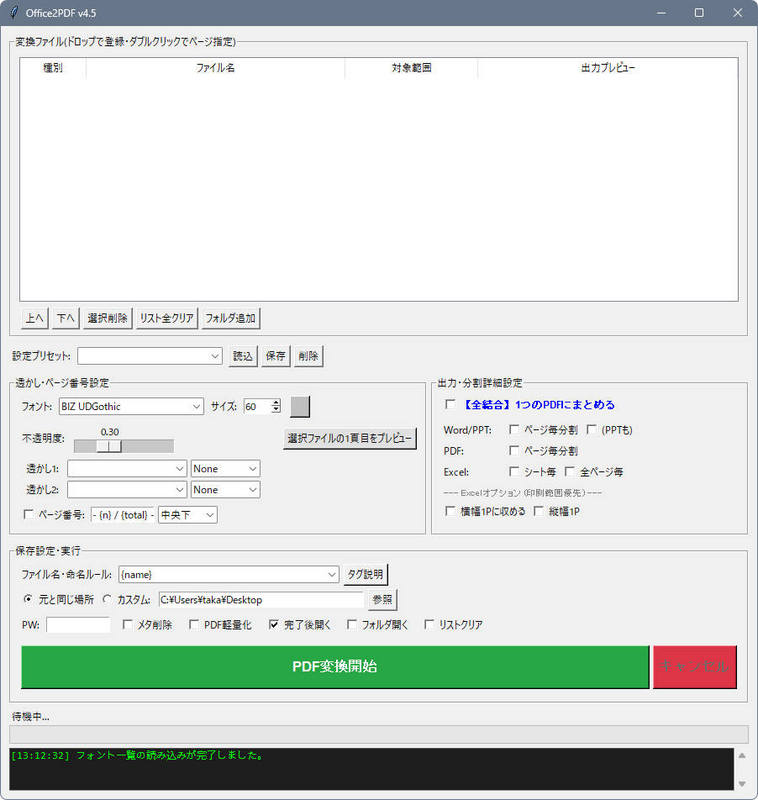758x800 pixels.
Task: Click the PW password input field
Action: [x=78, y=625]
